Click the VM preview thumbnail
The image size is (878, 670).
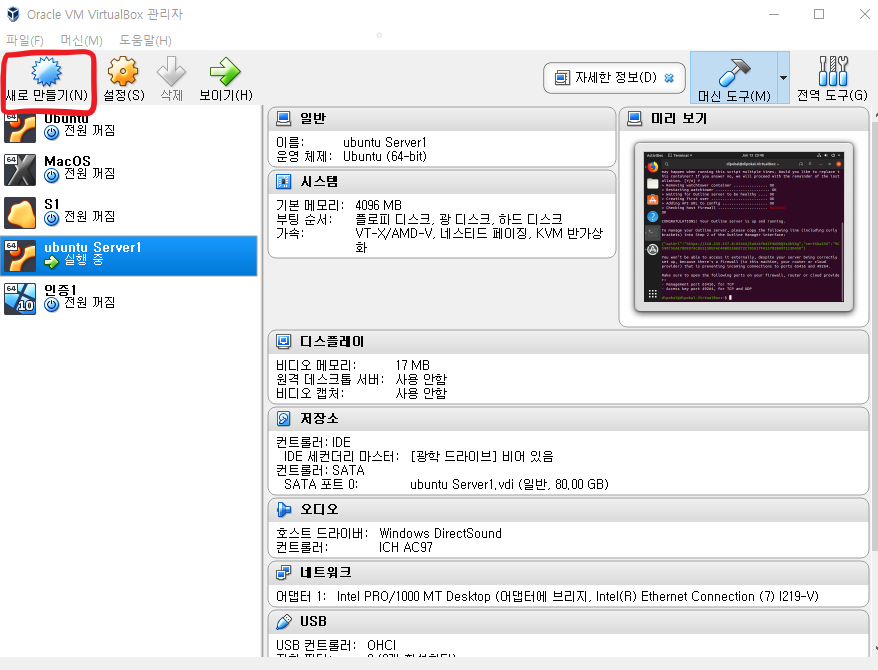coord(744,227)
